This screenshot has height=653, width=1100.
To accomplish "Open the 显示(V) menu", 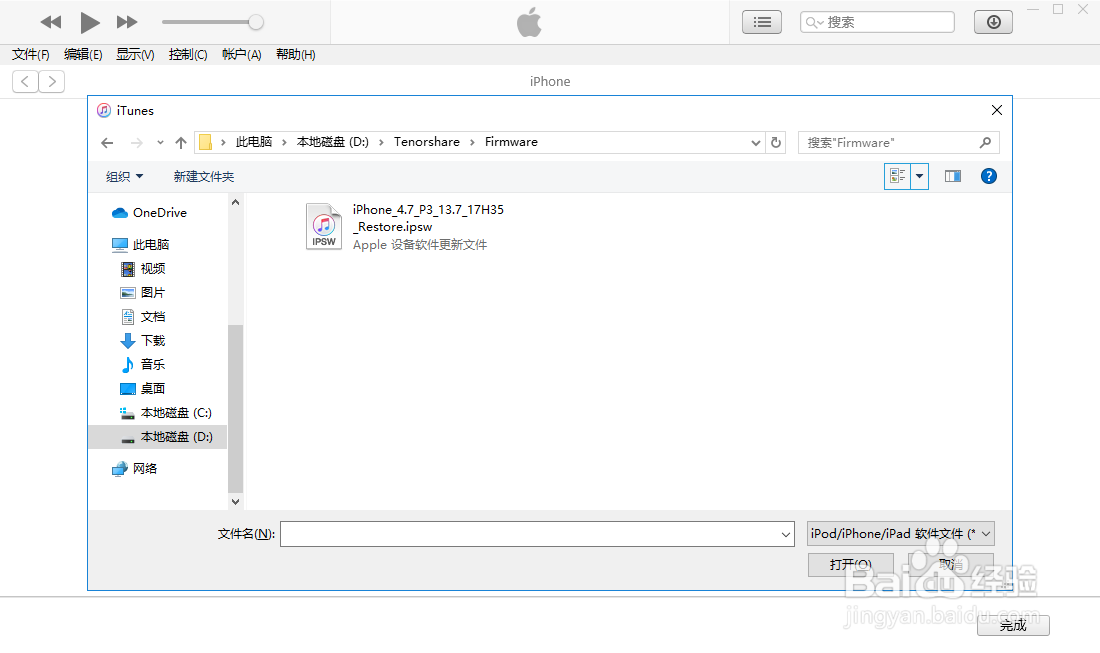I will [x=135, y=55].
